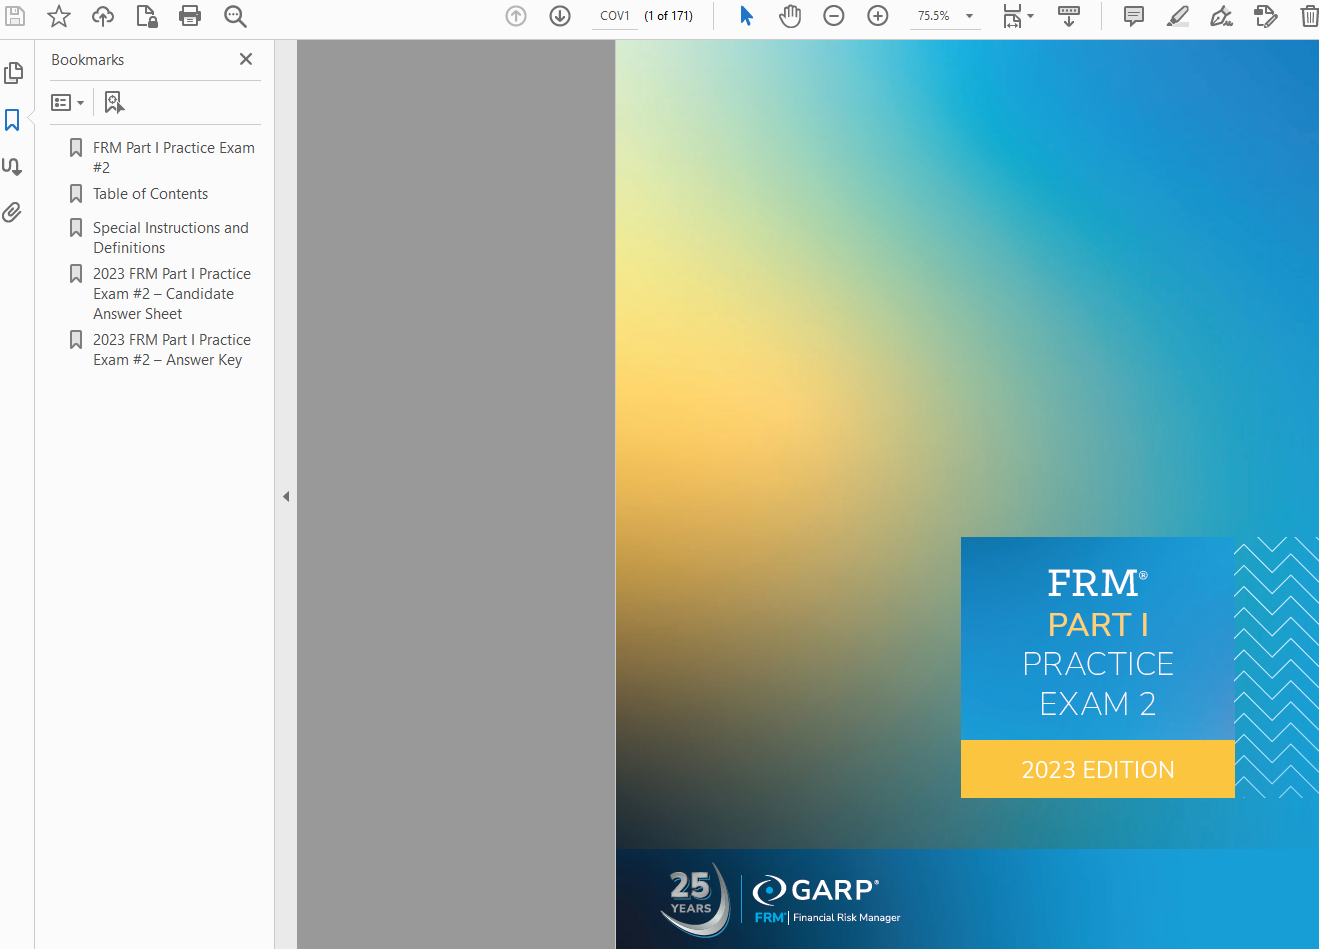Screen dimensions: 1319x949
Task: Add file to starred favorites
Action: pos(59,16)
